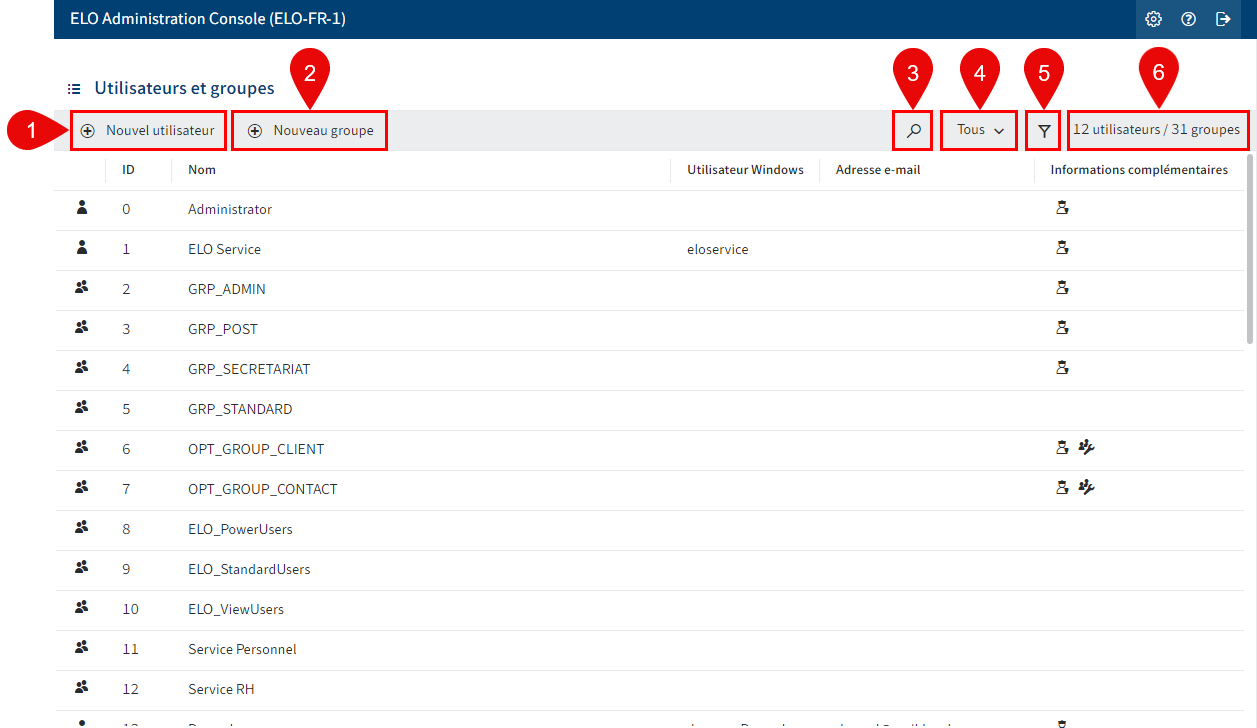
Task: Sort the list by the Nom column header
Action: pyautogui.click(x=201, y=170)
